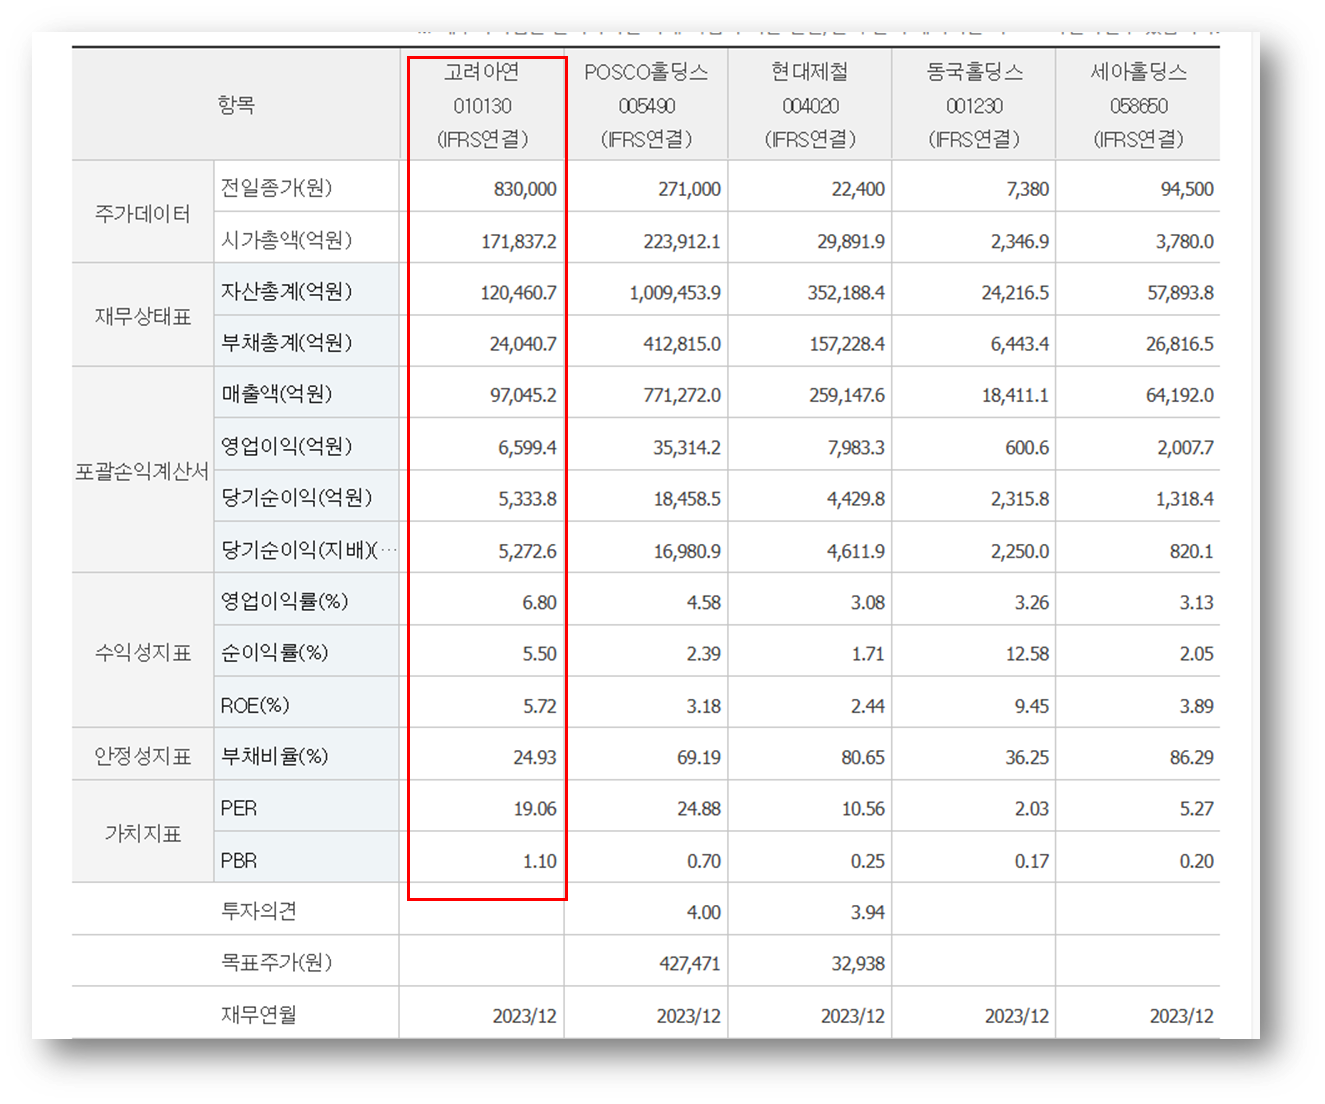
Task: Select the 동국홀딩스 001230 column header
Action: (974, 105)
